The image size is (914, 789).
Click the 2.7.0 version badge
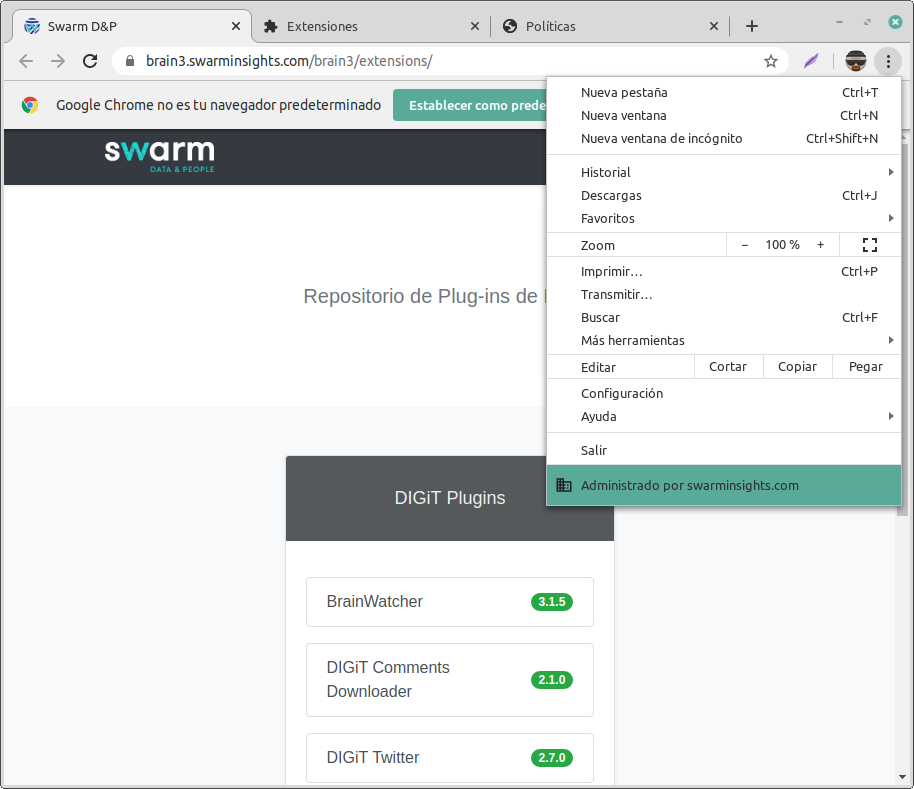tap(551, 758)
